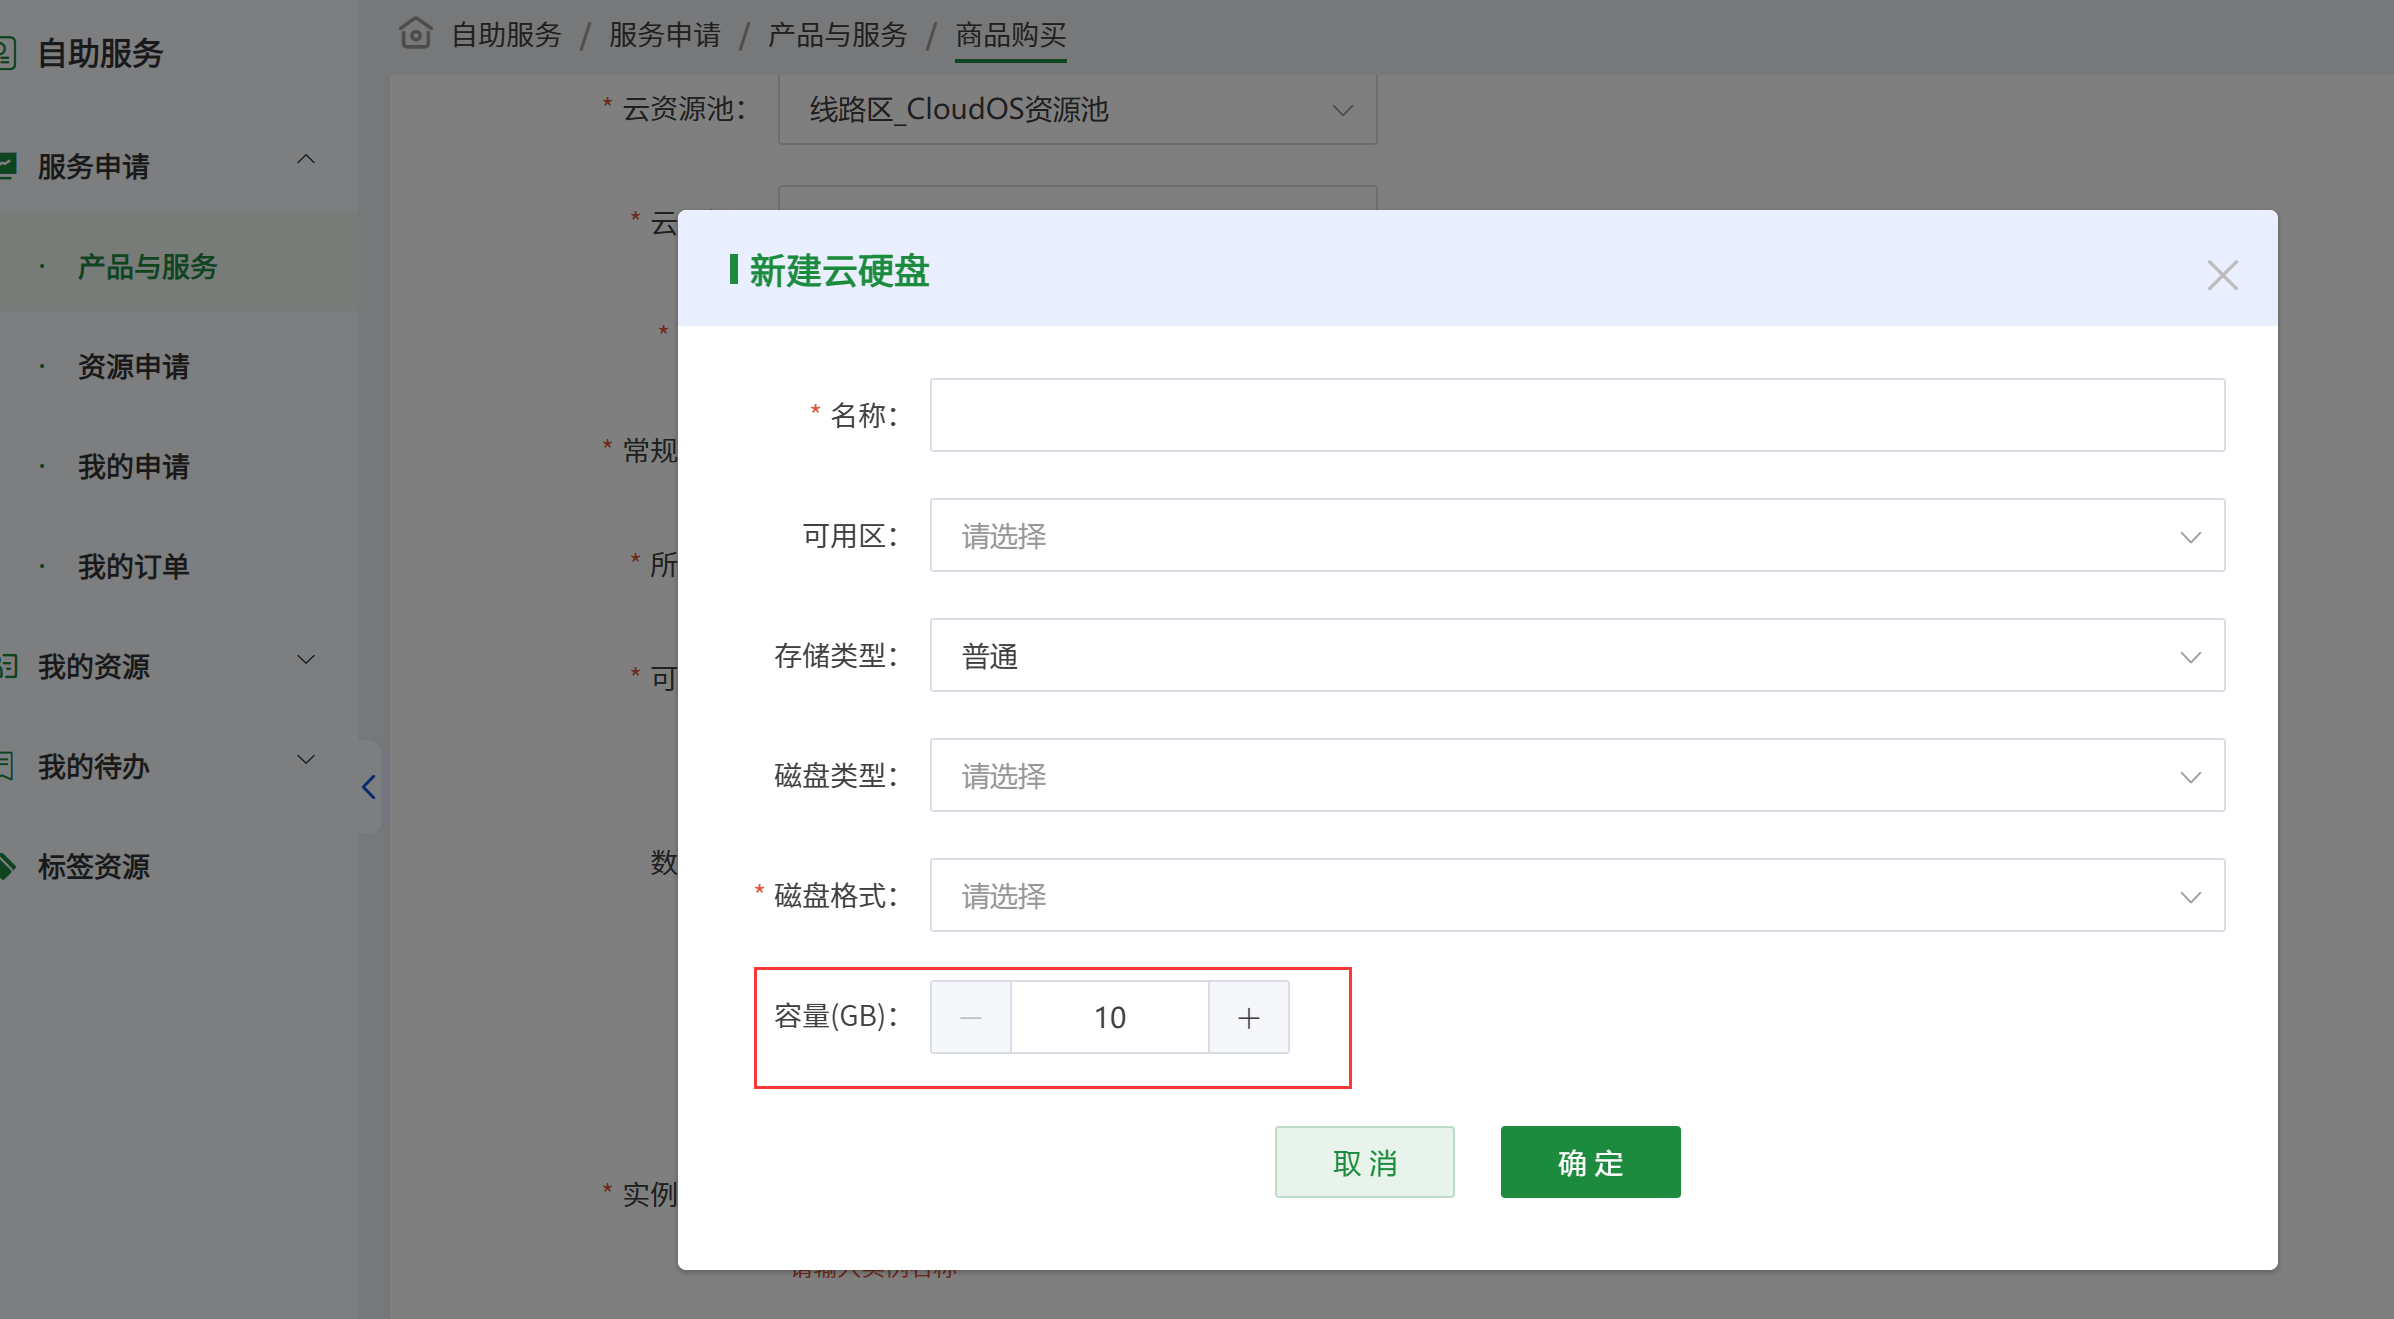Open 我的申请 in the sidebar
The height and width of the screenshot is (1319, 2394).
point(134,467)
